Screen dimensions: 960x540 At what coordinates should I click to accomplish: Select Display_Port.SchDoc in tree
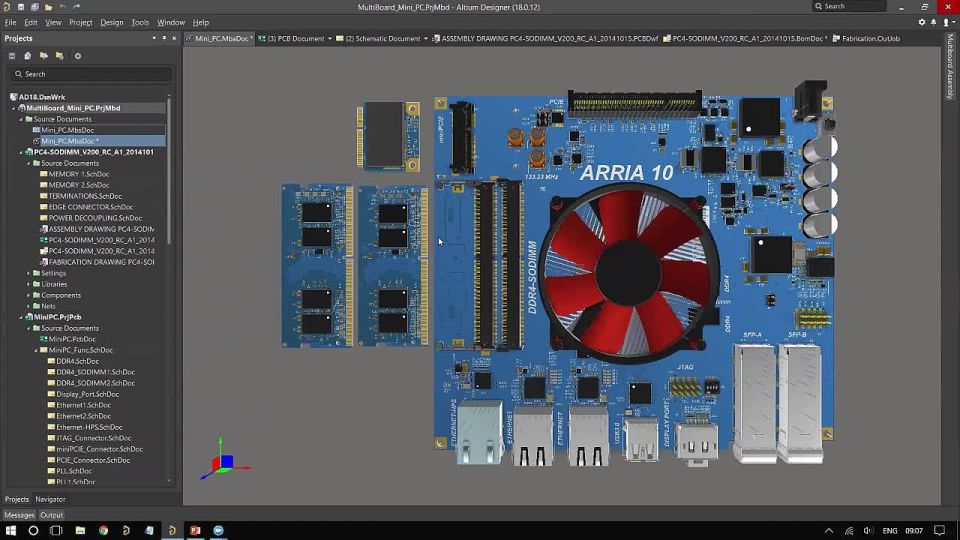pyautogui.click(x=87, y=394)
